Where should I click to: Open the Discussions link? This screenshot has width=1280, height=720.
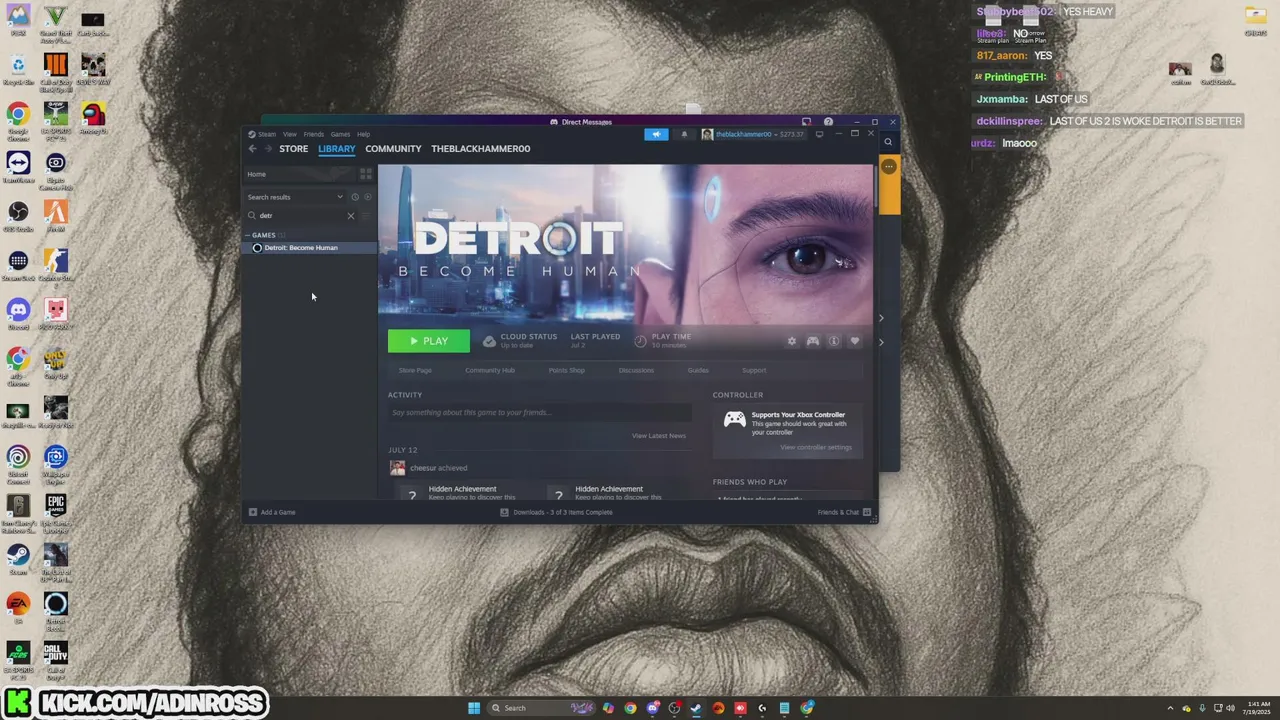[x=636, y=370]
